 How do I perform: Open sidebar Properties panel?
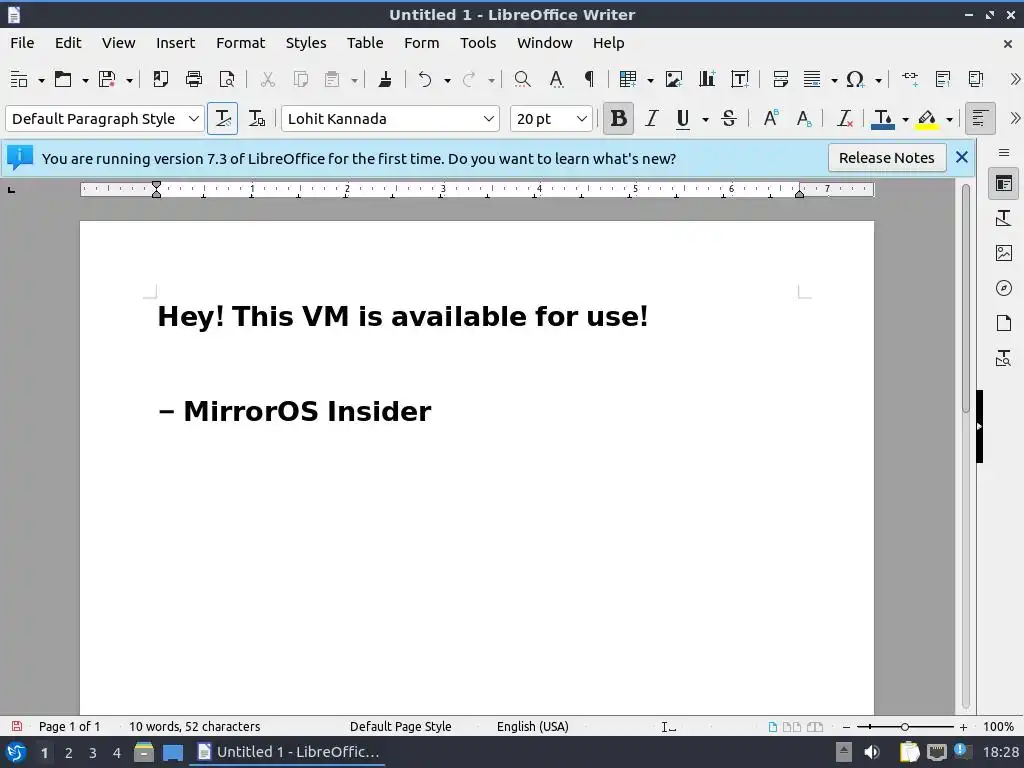click(x=1004, y=184)
